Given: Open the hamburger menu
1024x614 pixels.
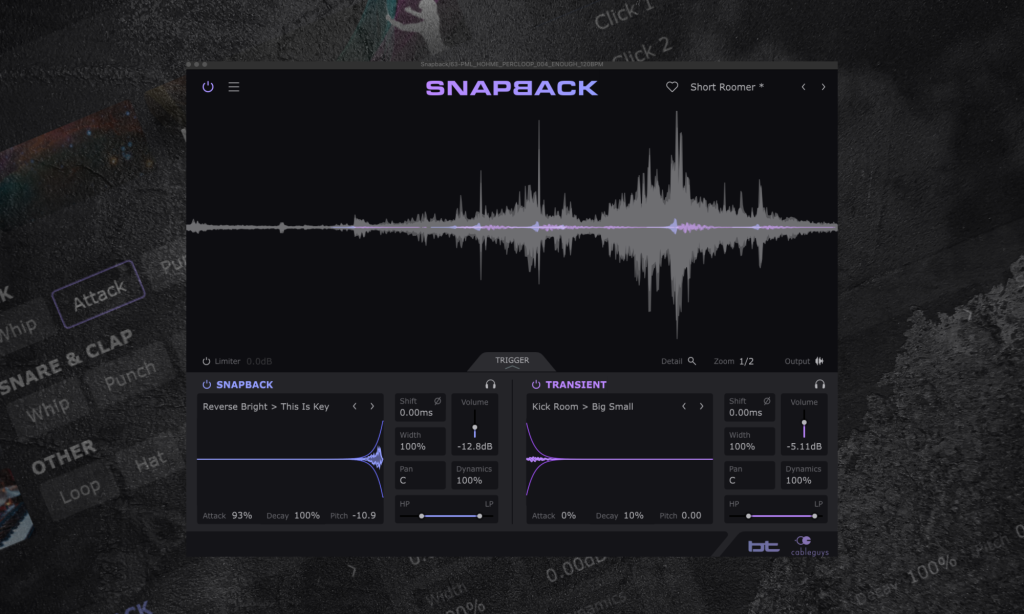Looking at the screenshot, I should coord(234,87).
